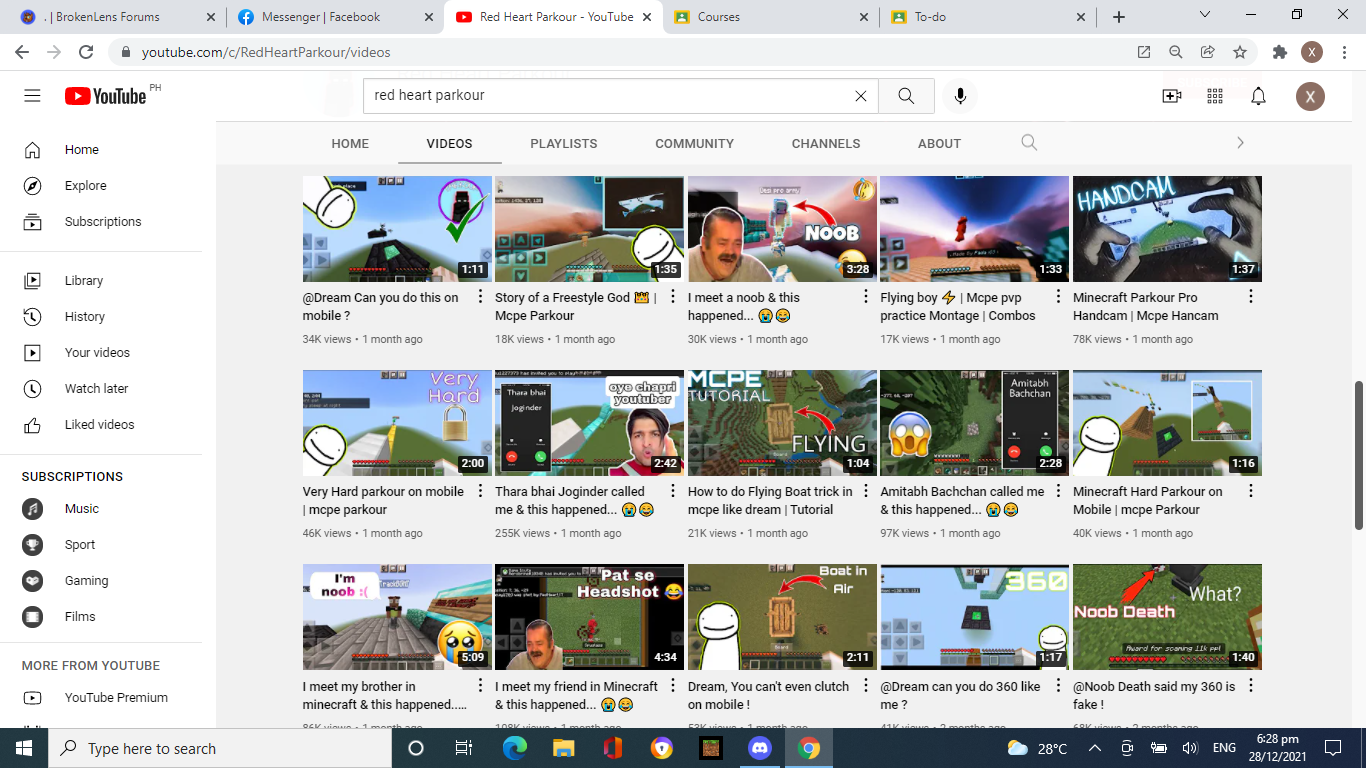Image resolution: width=1366 pixels, height=768 pixels.
Task: Open a new Chrome tab
Action: tap(1119, 17)
